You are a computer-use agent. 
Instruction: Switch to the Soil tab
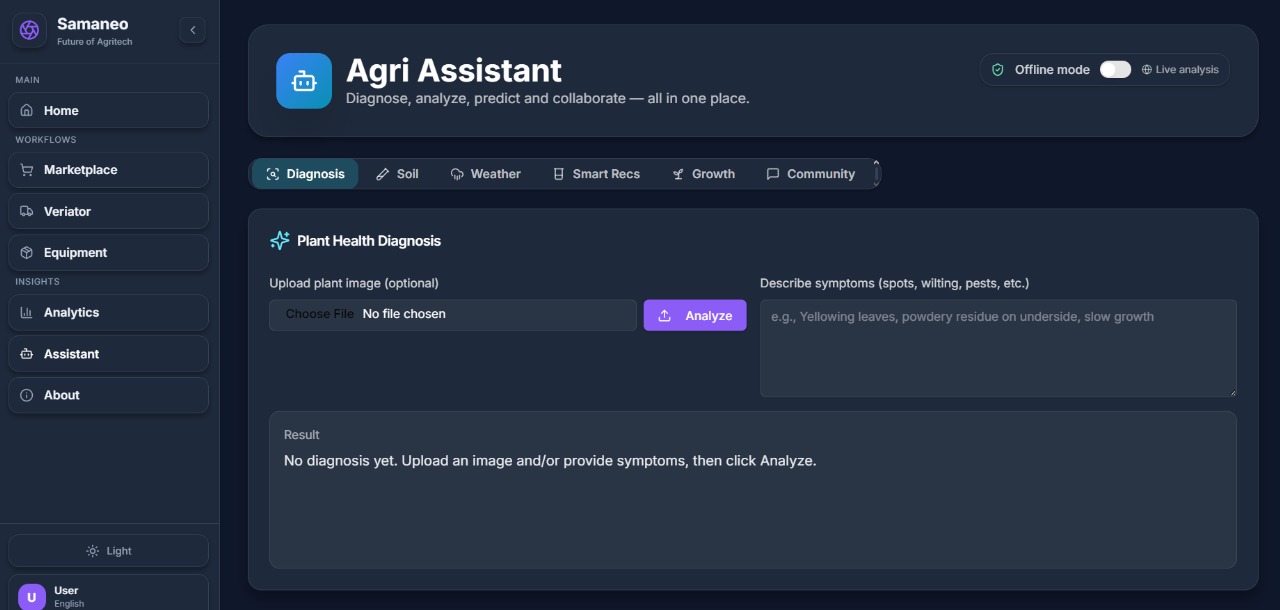click(x=397, y=174)
